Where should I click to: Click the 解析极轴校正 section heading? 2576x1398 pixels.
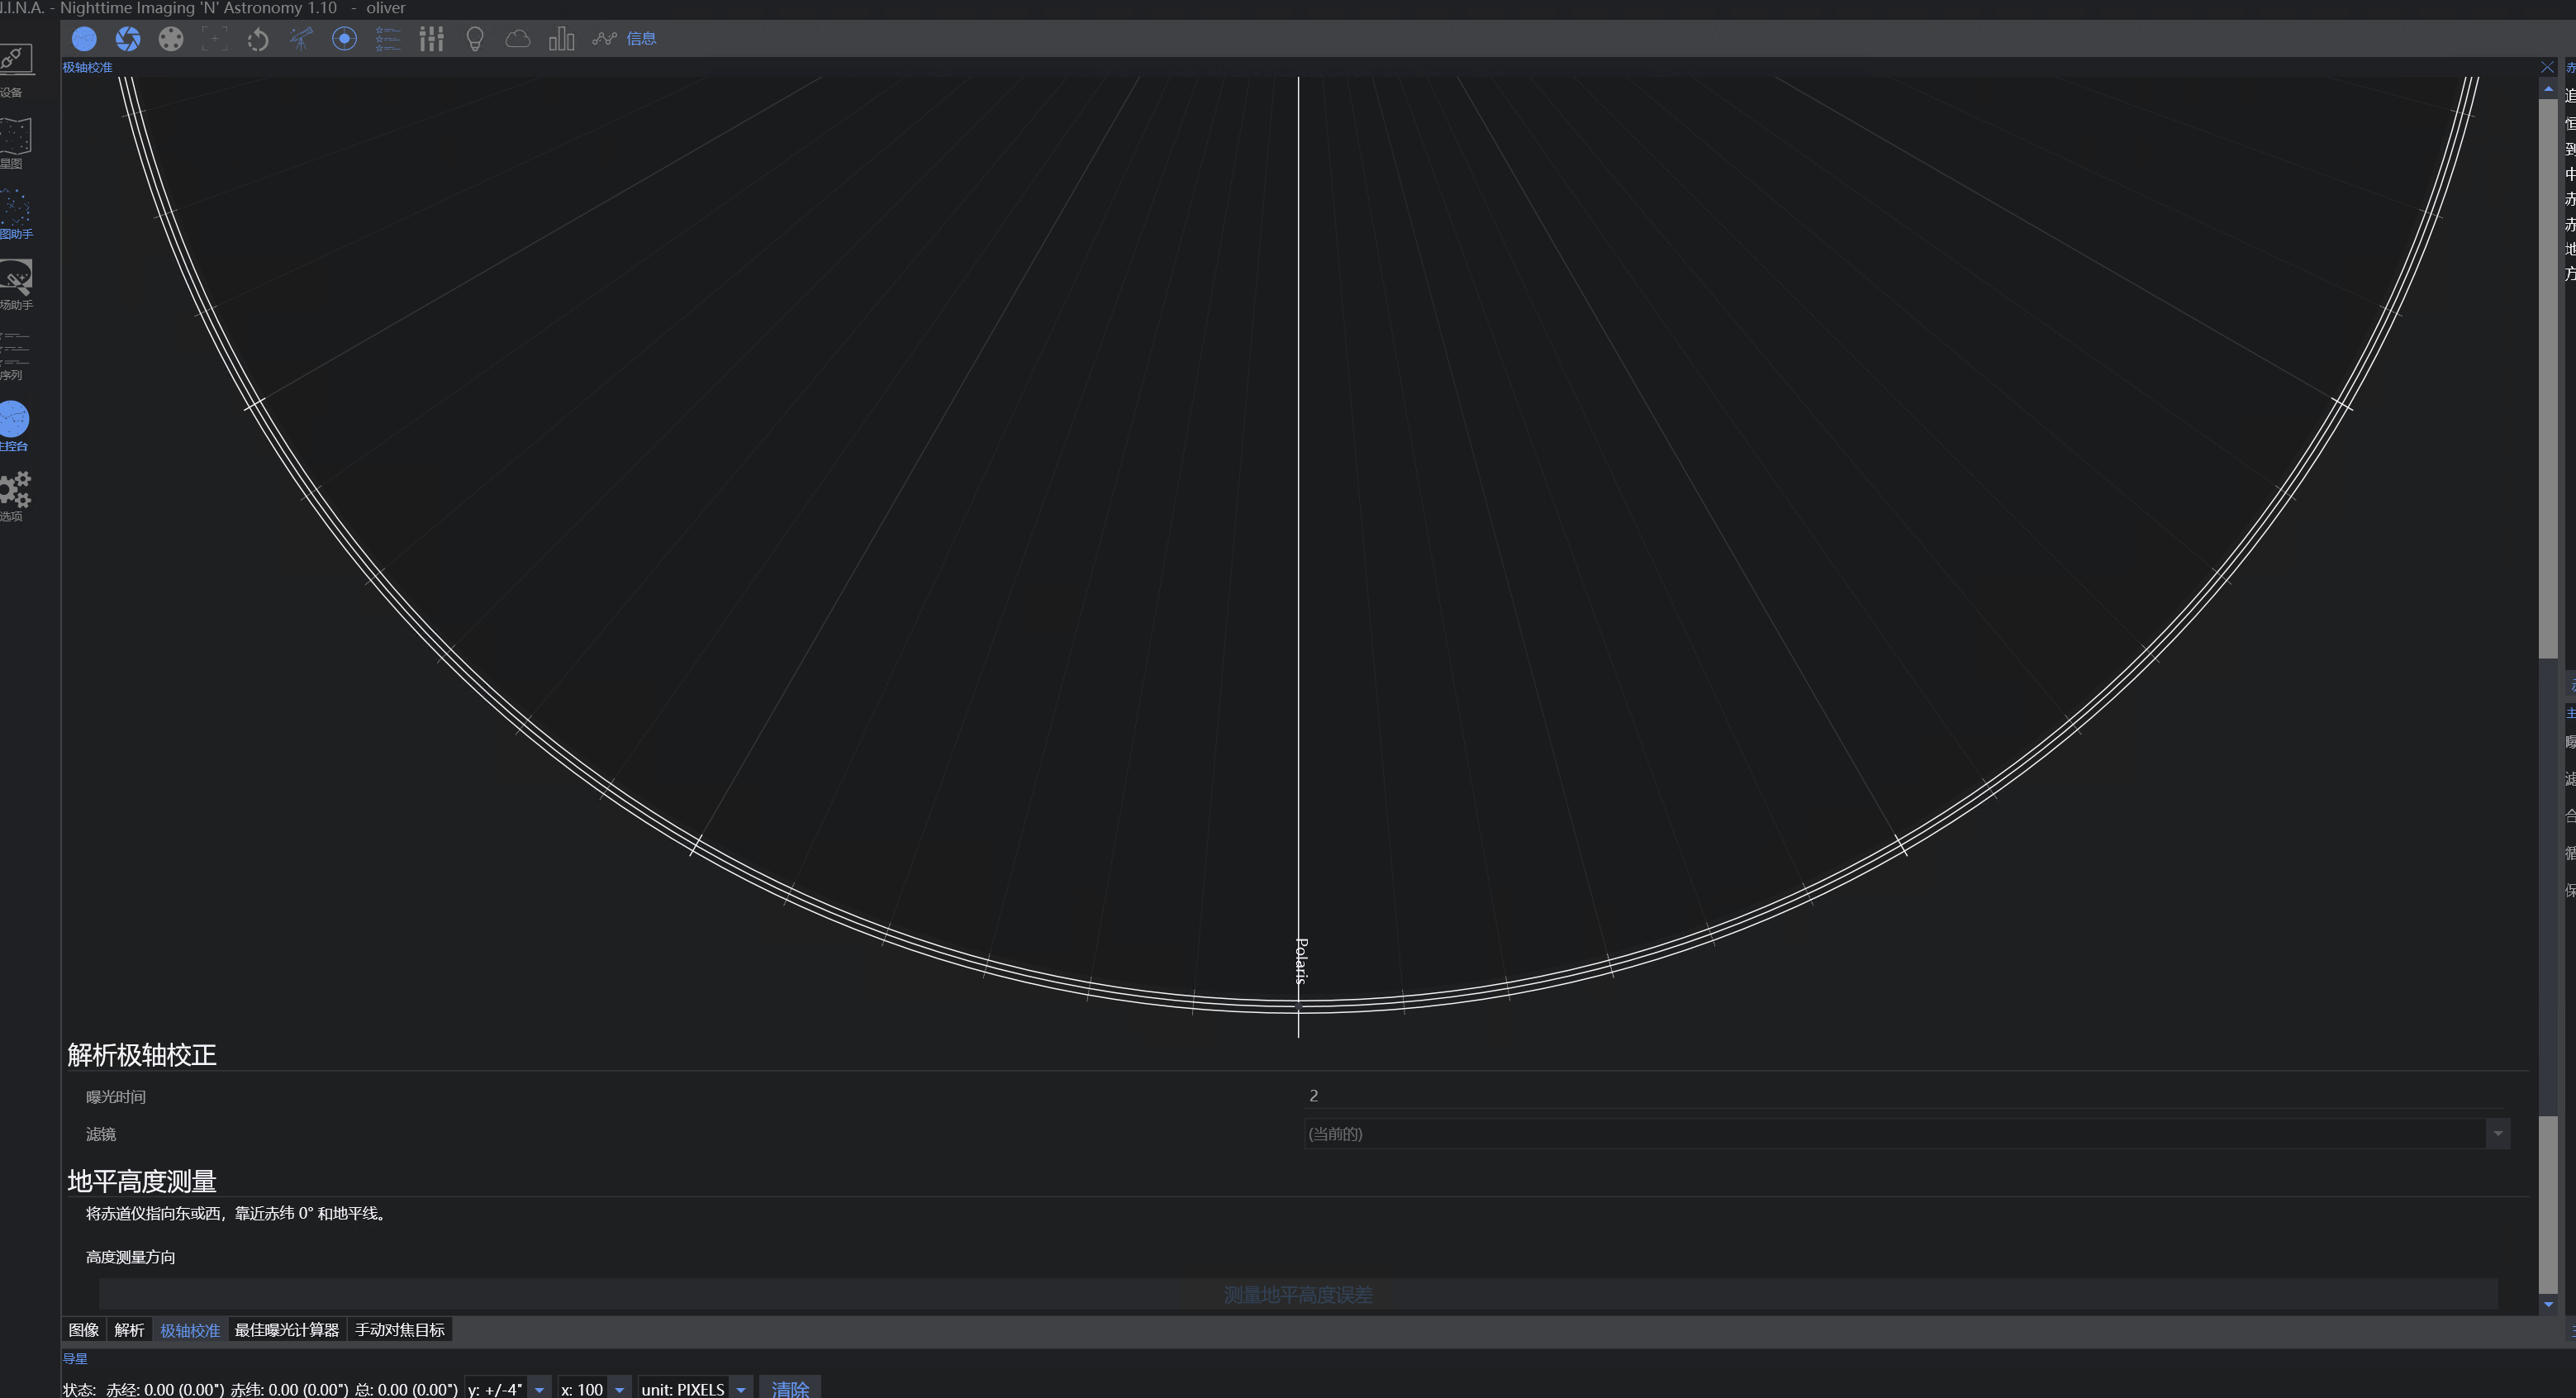point(142,1055)
